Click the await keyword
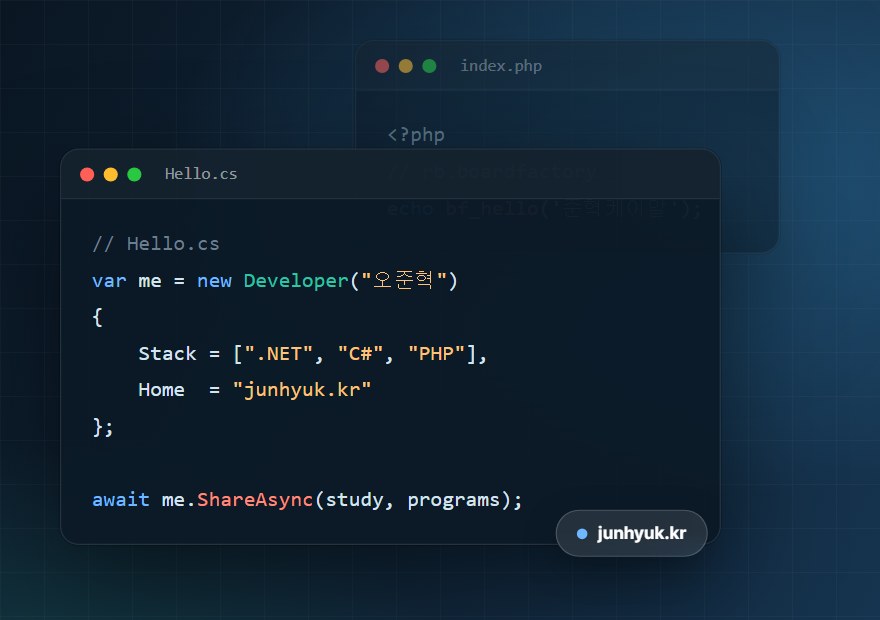The width and height of the screenshot is (880, 620). point(121,499)
